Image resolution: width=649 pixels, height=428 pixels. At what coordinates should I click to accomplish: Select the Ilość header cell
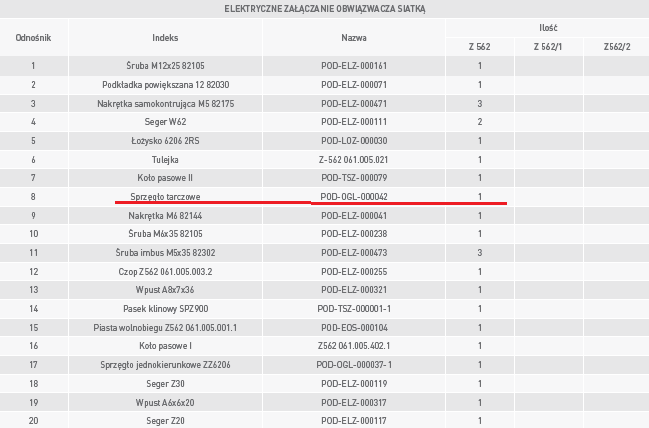click(548, 28)
